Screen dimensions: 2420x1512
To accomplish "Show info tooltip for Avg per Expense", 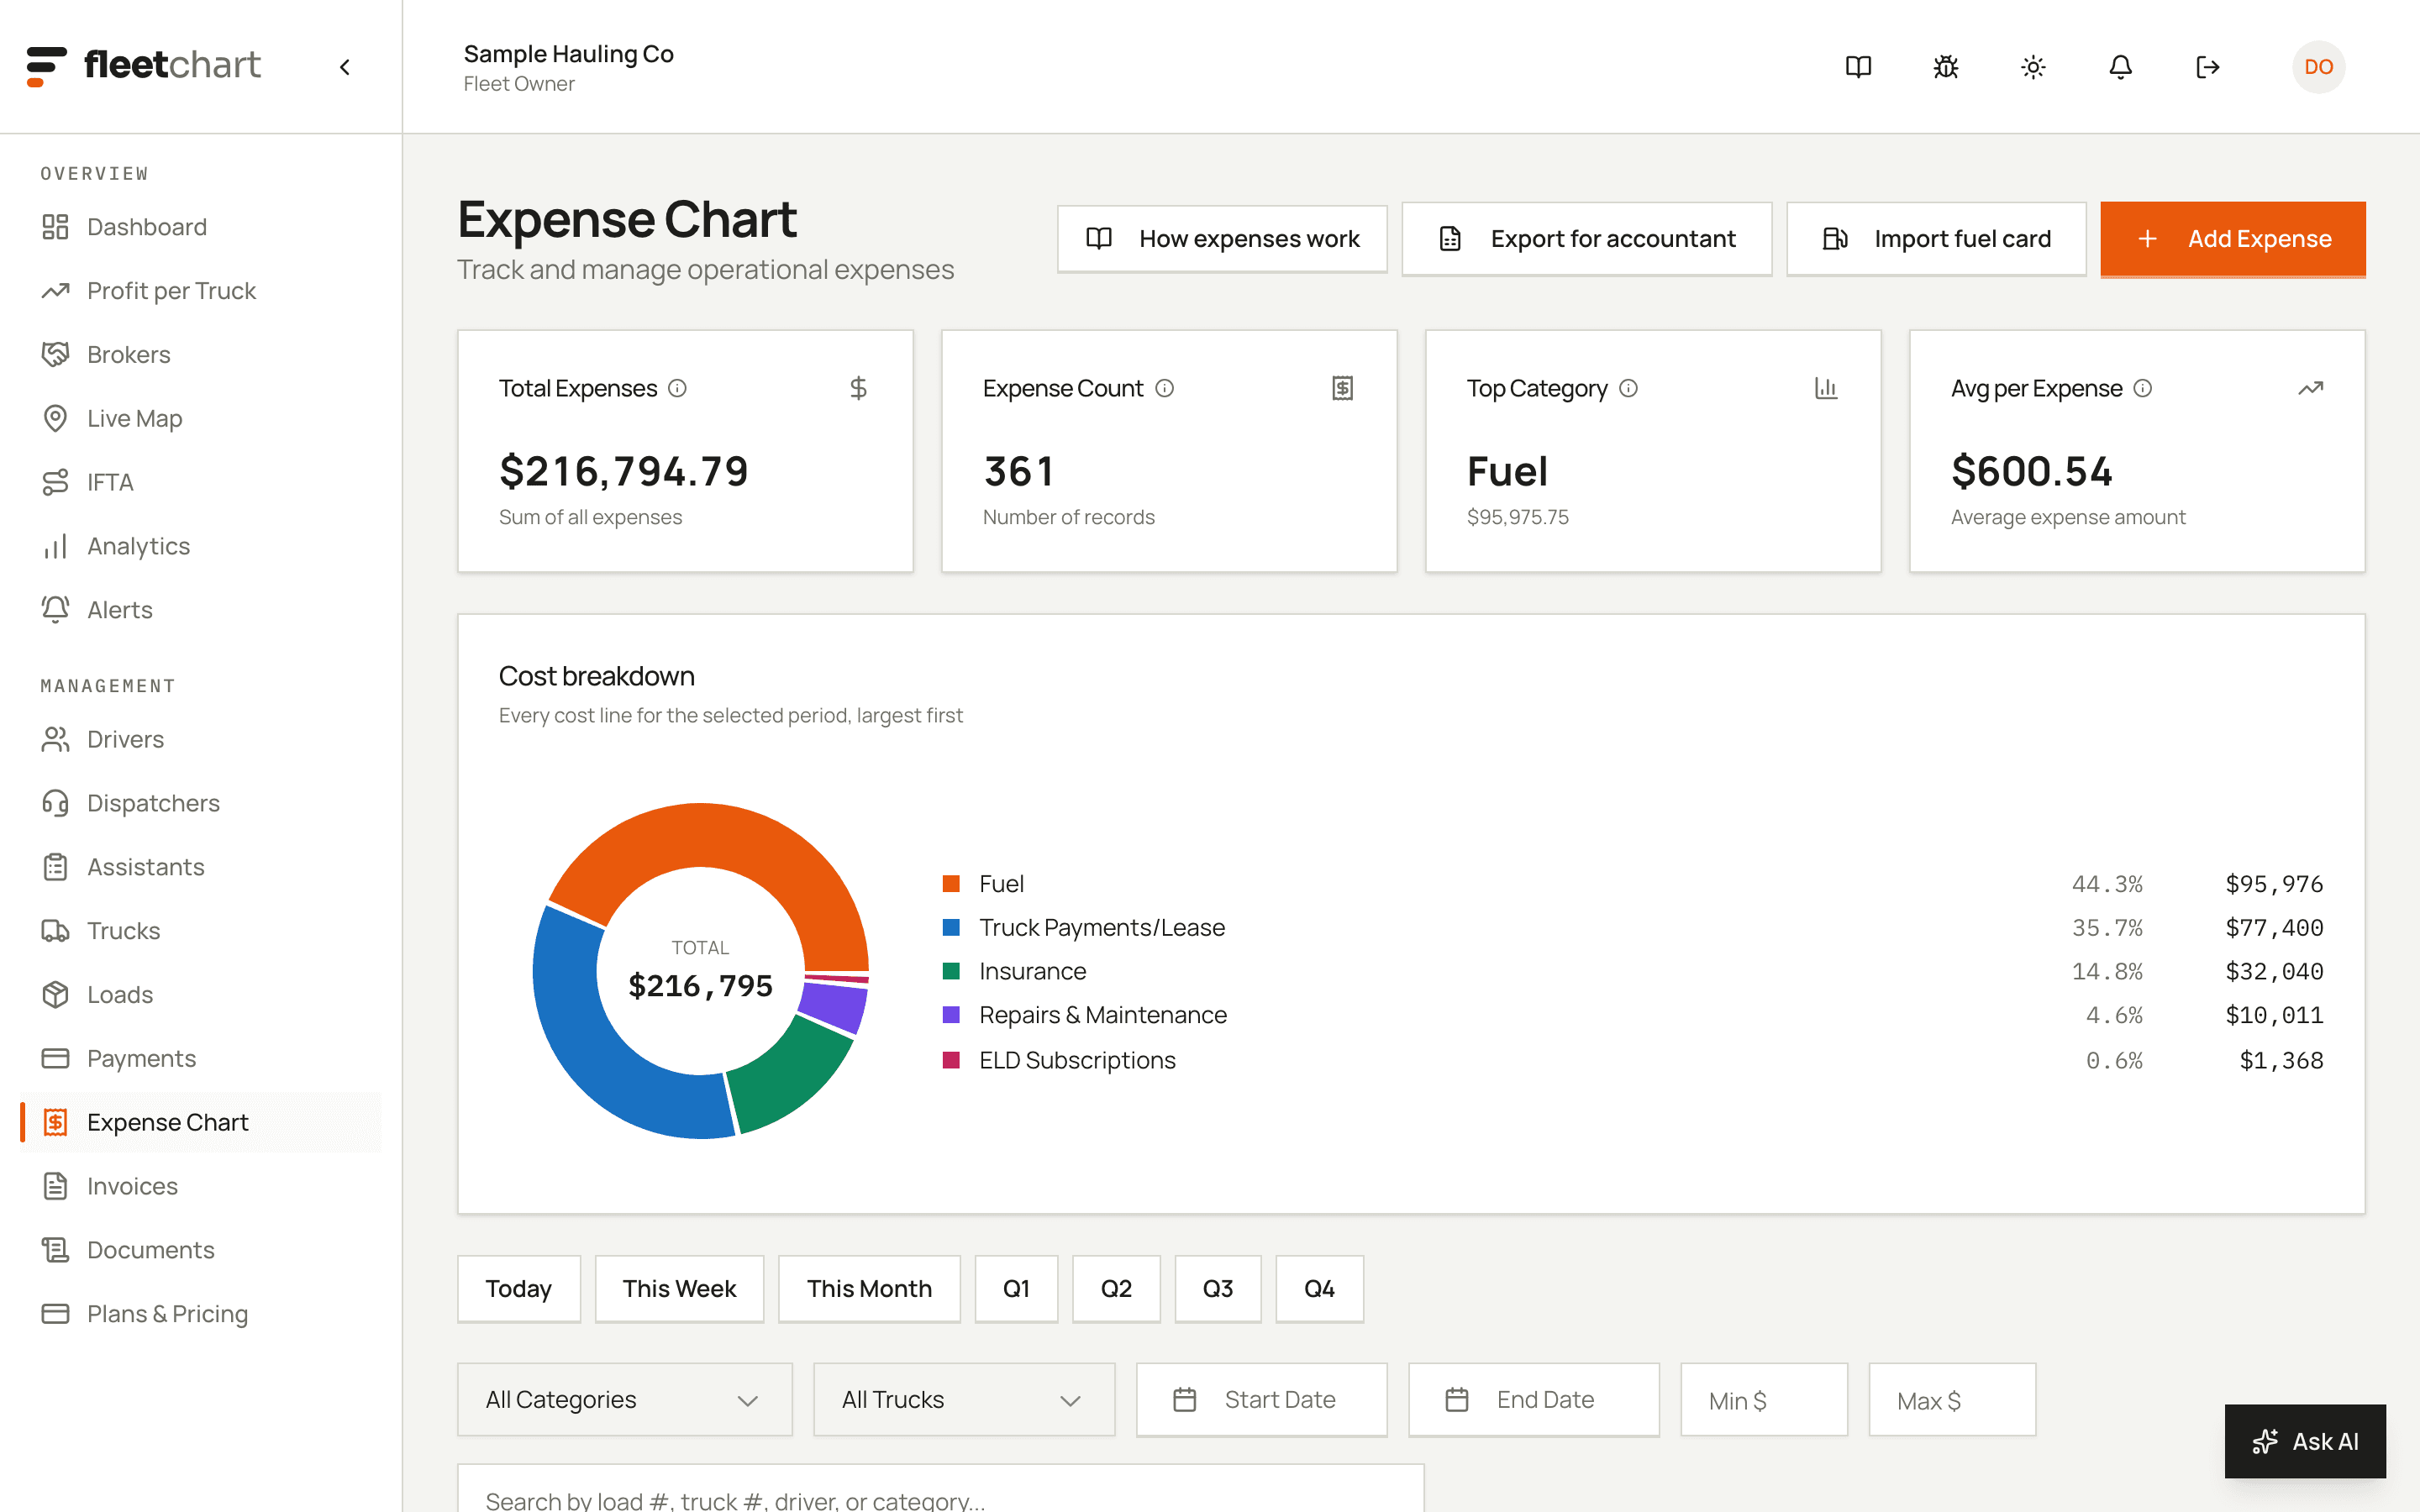I will point(2143,388).
